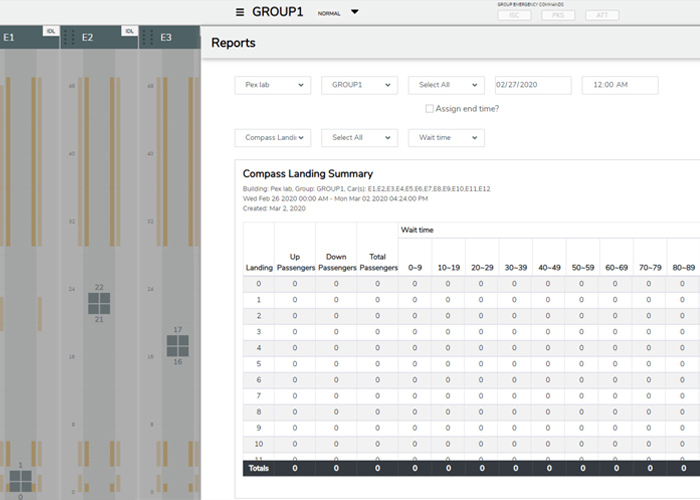Image resolution: width=700 pixels, height=500 pixels.
Task: Click the ISC emergency command button
Action: tap(514, 15)
